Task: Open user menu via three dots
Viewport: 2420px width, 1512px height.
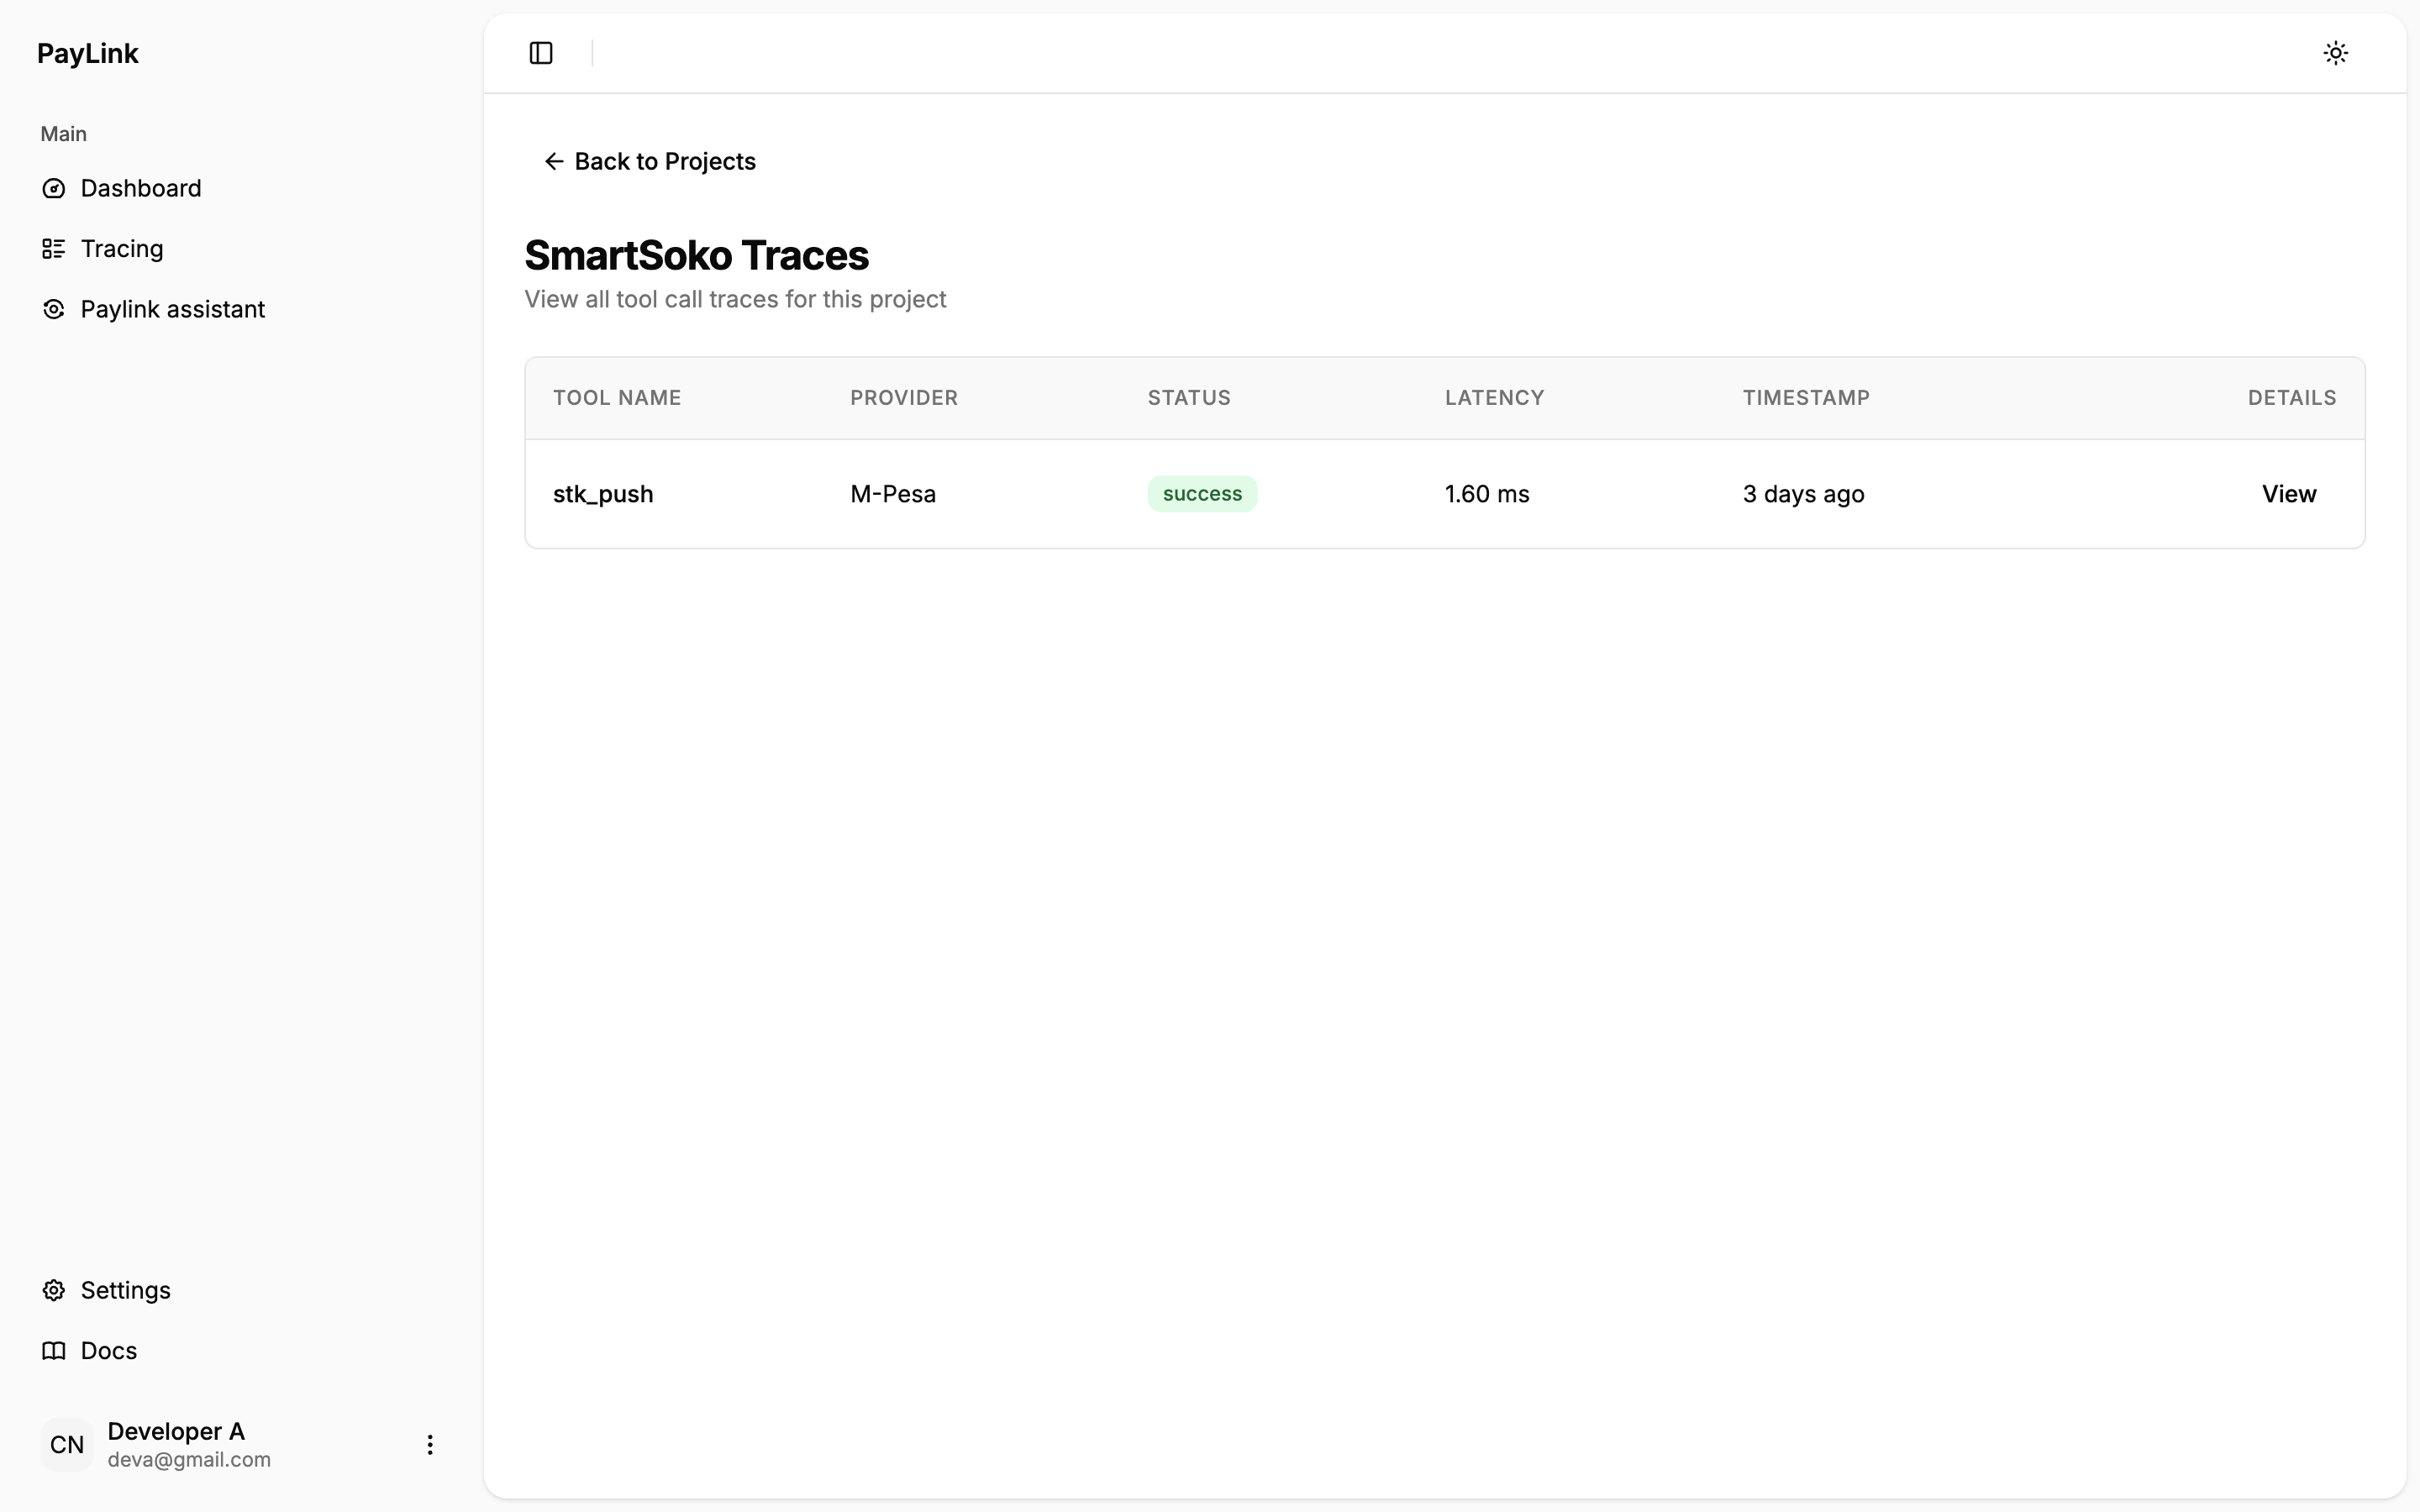Action: [x=430, y=1445]
